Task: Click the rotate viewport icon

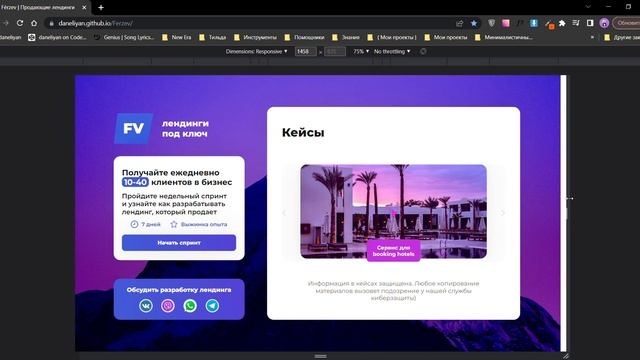Action: pos(423,51)
